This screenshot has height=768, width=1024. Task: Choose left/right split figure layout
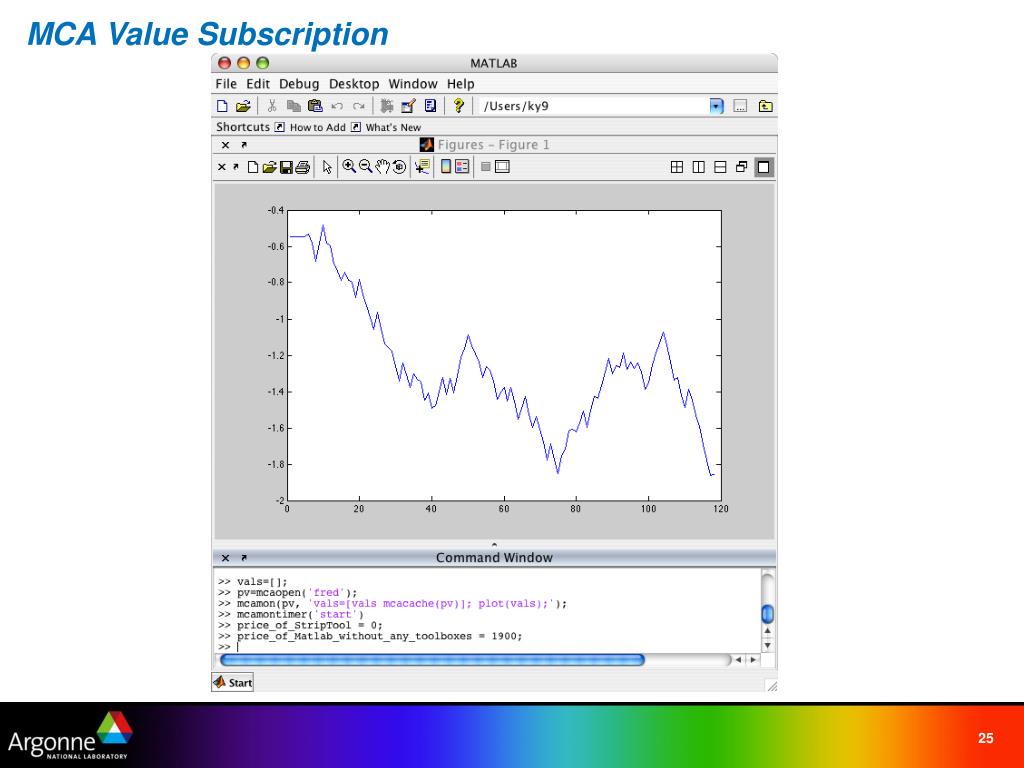[699, 167]
